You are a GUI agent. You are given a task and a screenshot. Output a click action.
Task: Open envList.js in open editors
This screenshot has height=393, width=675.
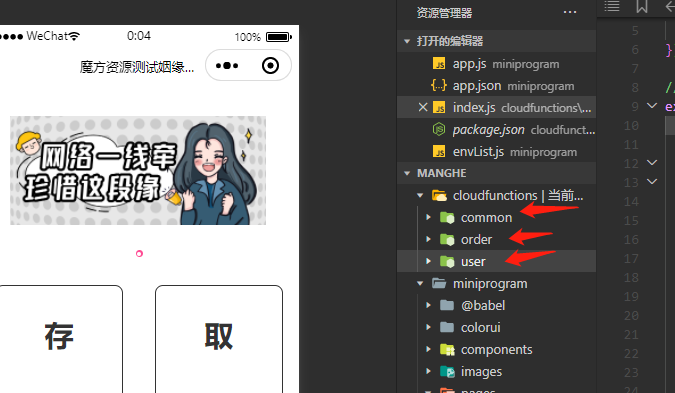point(496,152)
